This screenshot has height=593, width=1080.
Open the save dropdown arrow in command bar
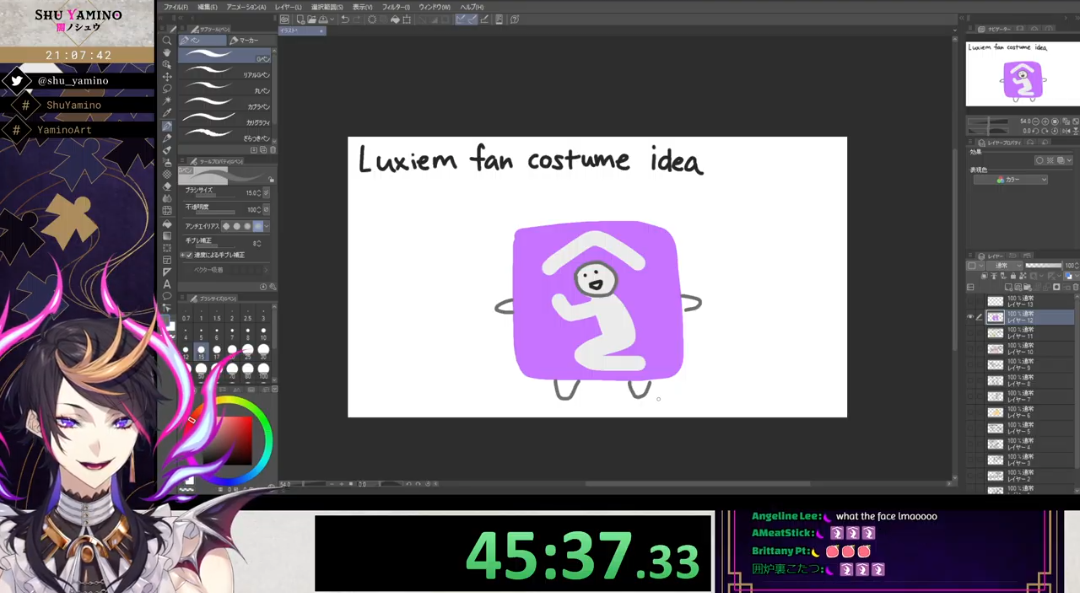(332, 19)
